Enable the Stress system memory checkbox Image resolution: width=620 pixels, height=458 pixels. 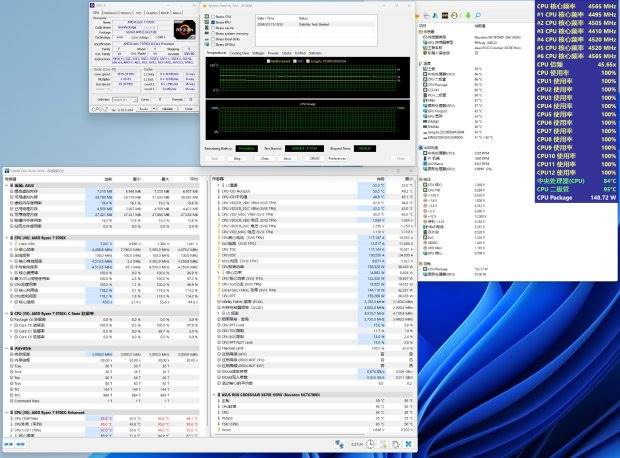point(213,34)
